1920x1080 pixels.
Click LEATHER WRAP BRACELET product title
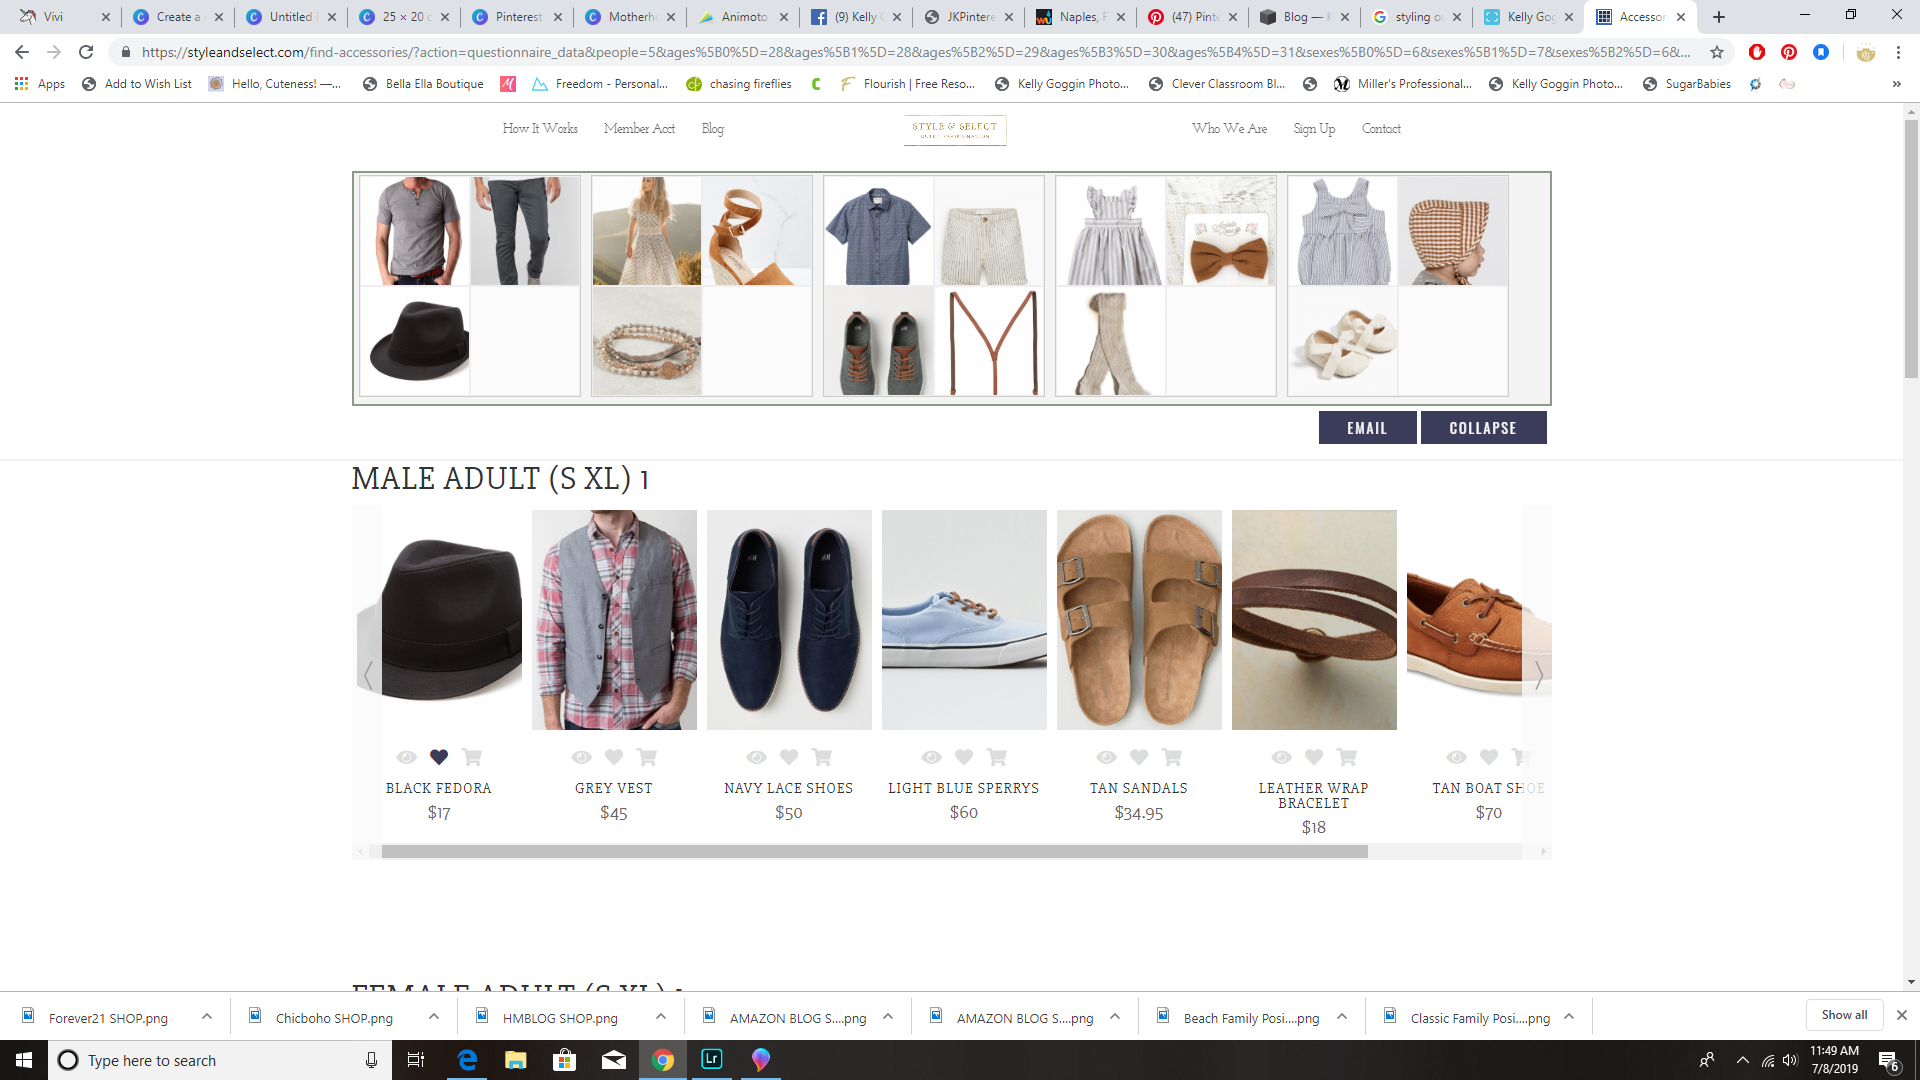click(1314, 796)
